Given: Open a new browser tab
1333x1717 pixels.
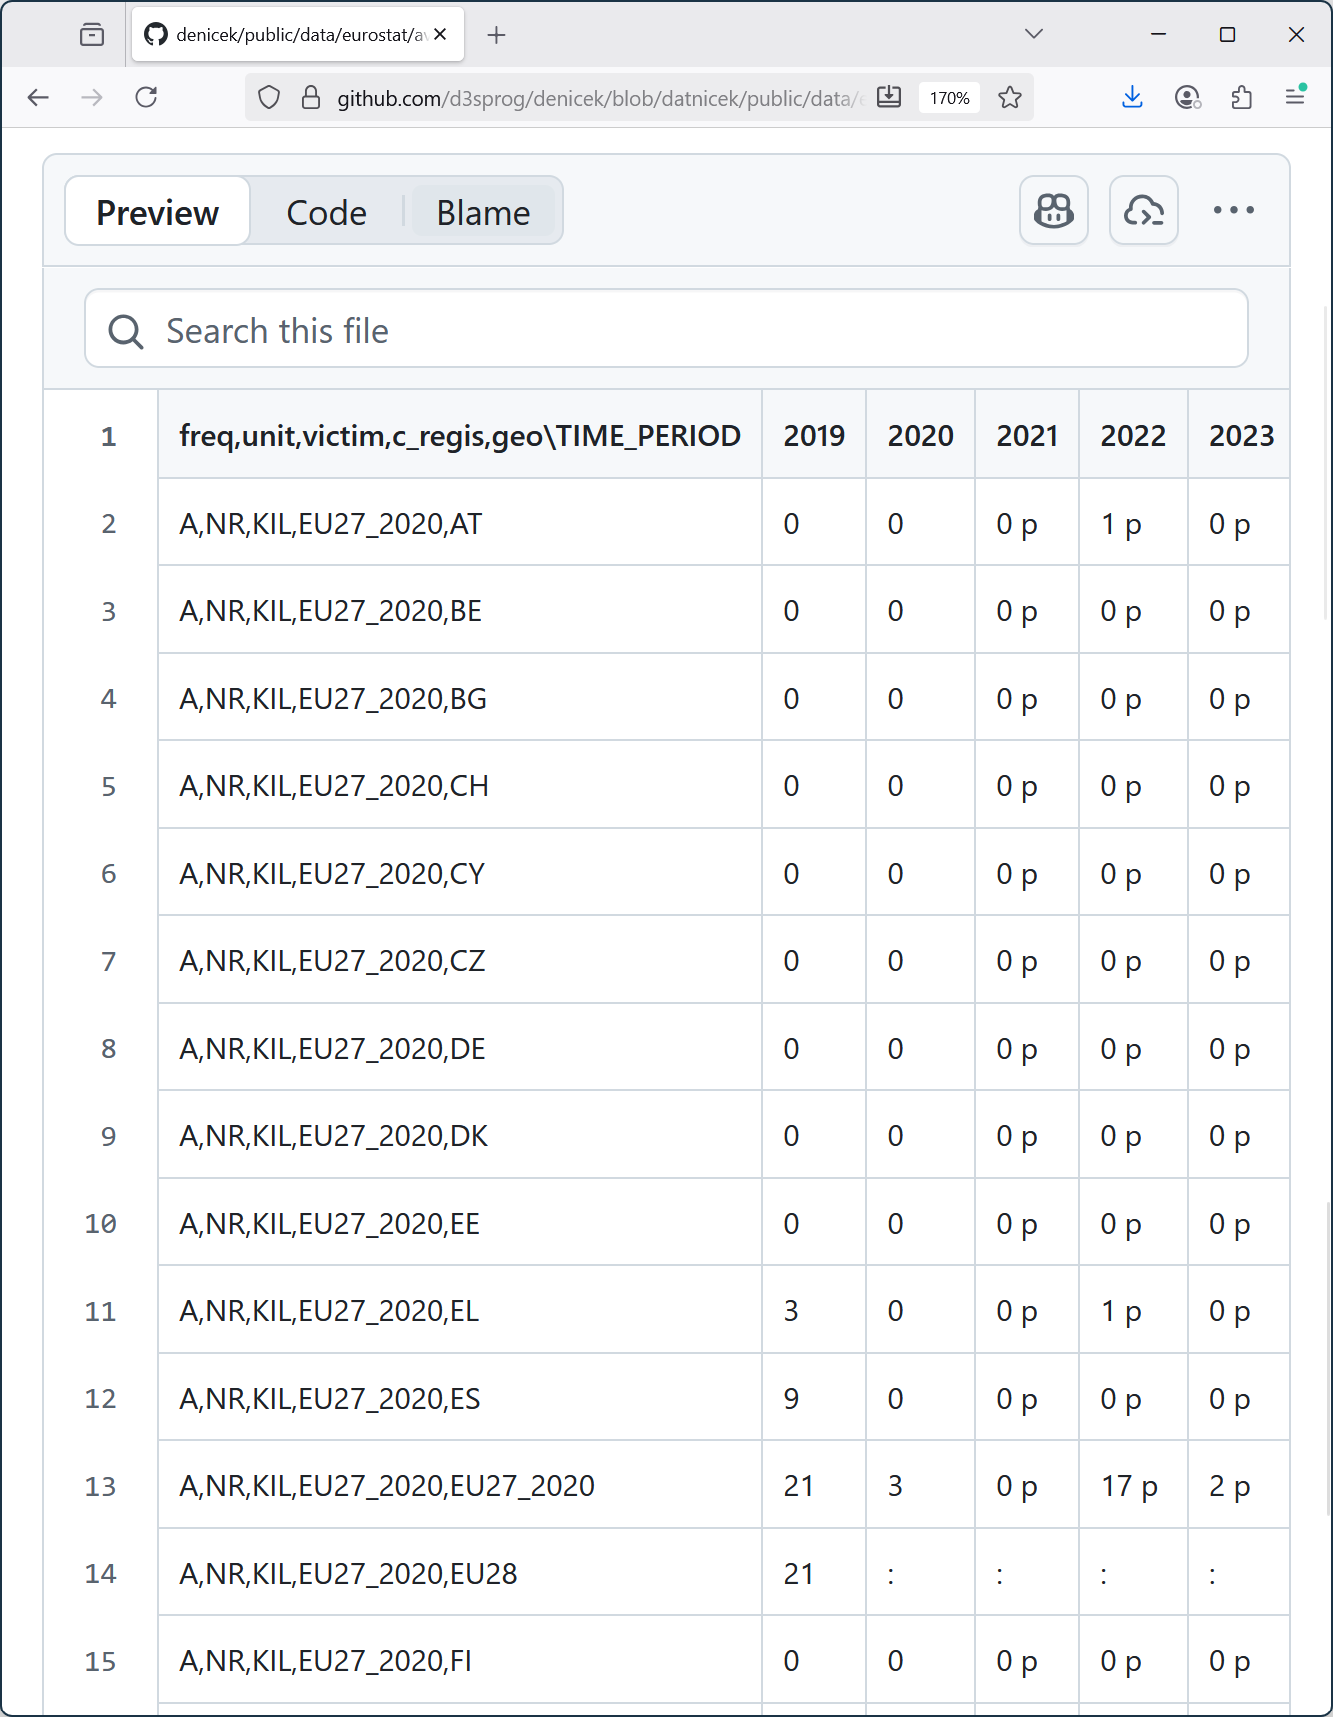Looking at the screenshot, I should pos(496,35).
